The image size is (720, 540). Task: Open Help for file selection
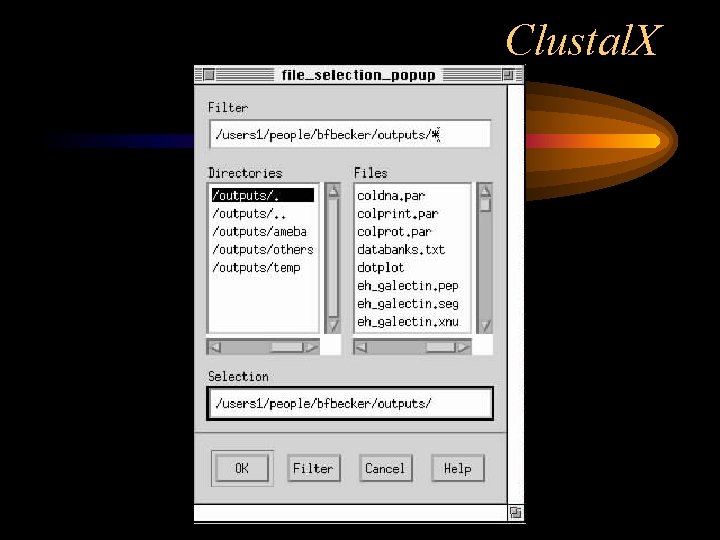point(458,468)
